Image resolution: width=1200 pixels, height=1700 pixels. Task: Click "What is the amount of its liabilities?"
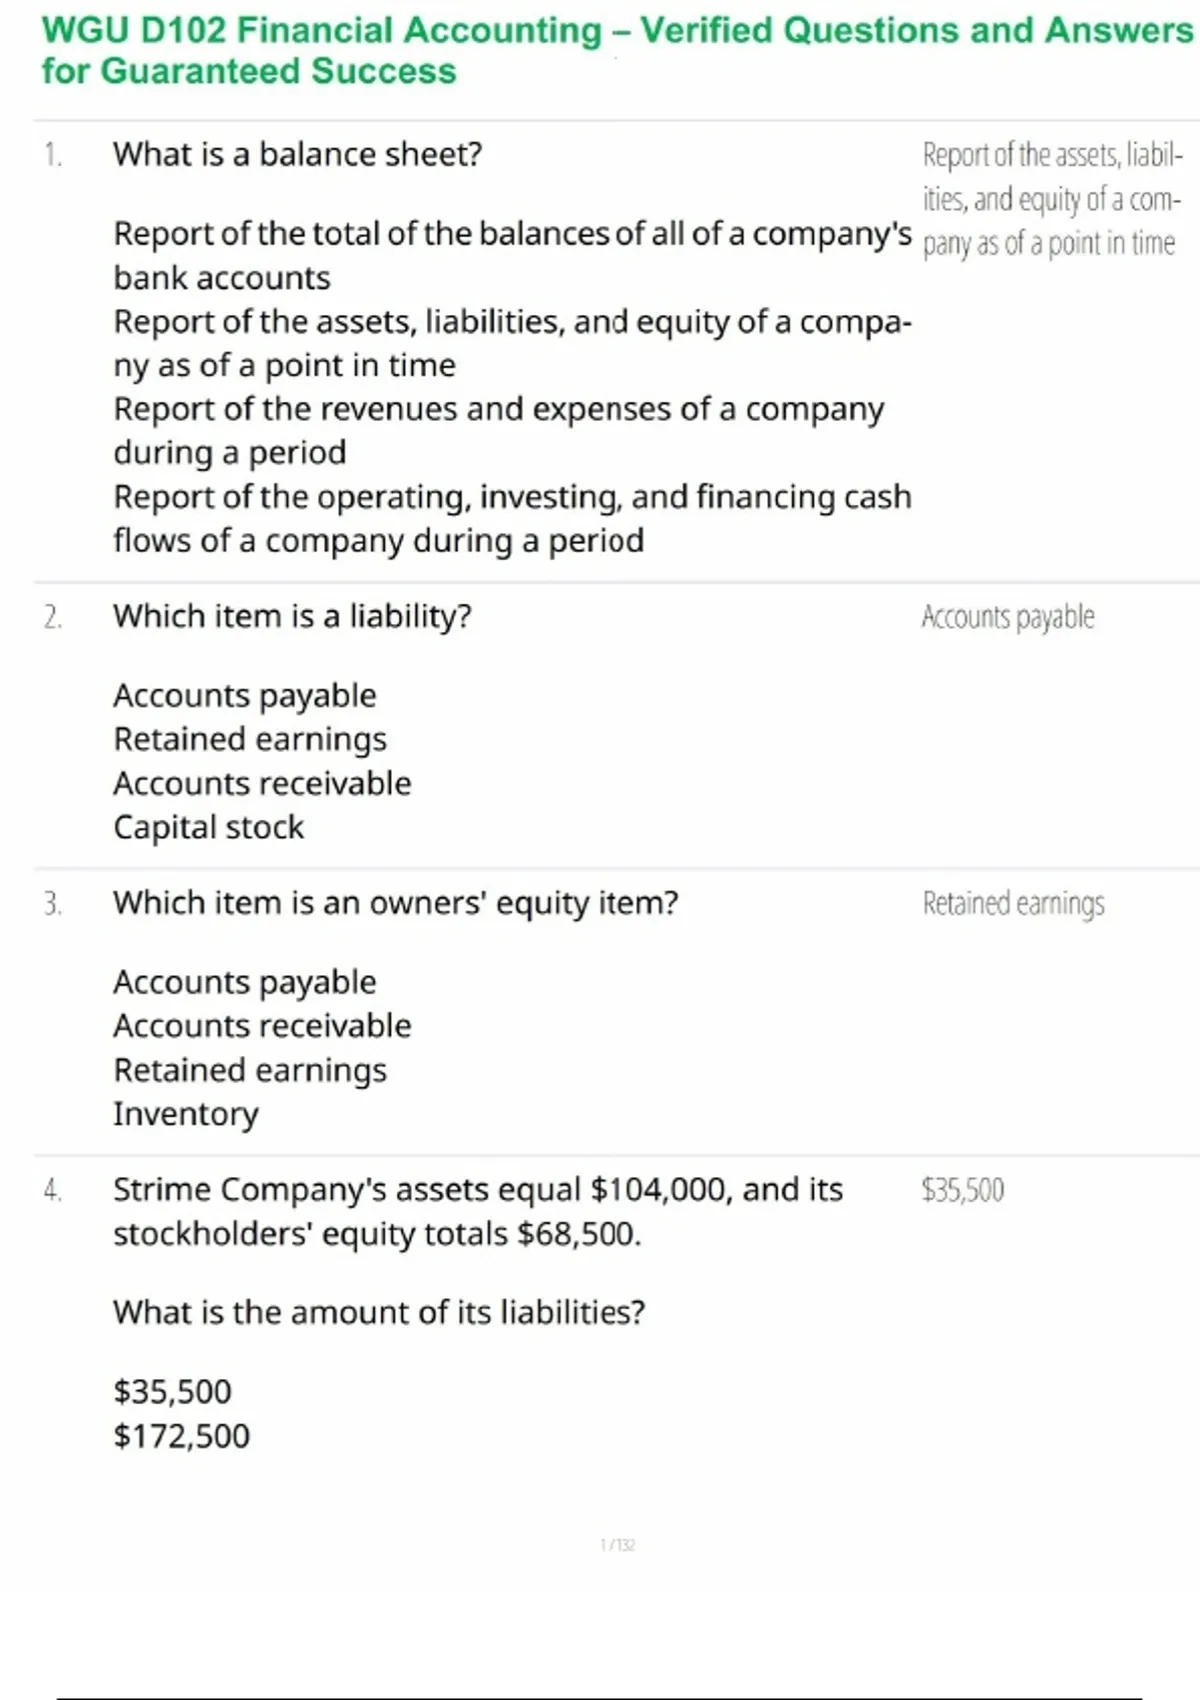[x=379, y=1312]
